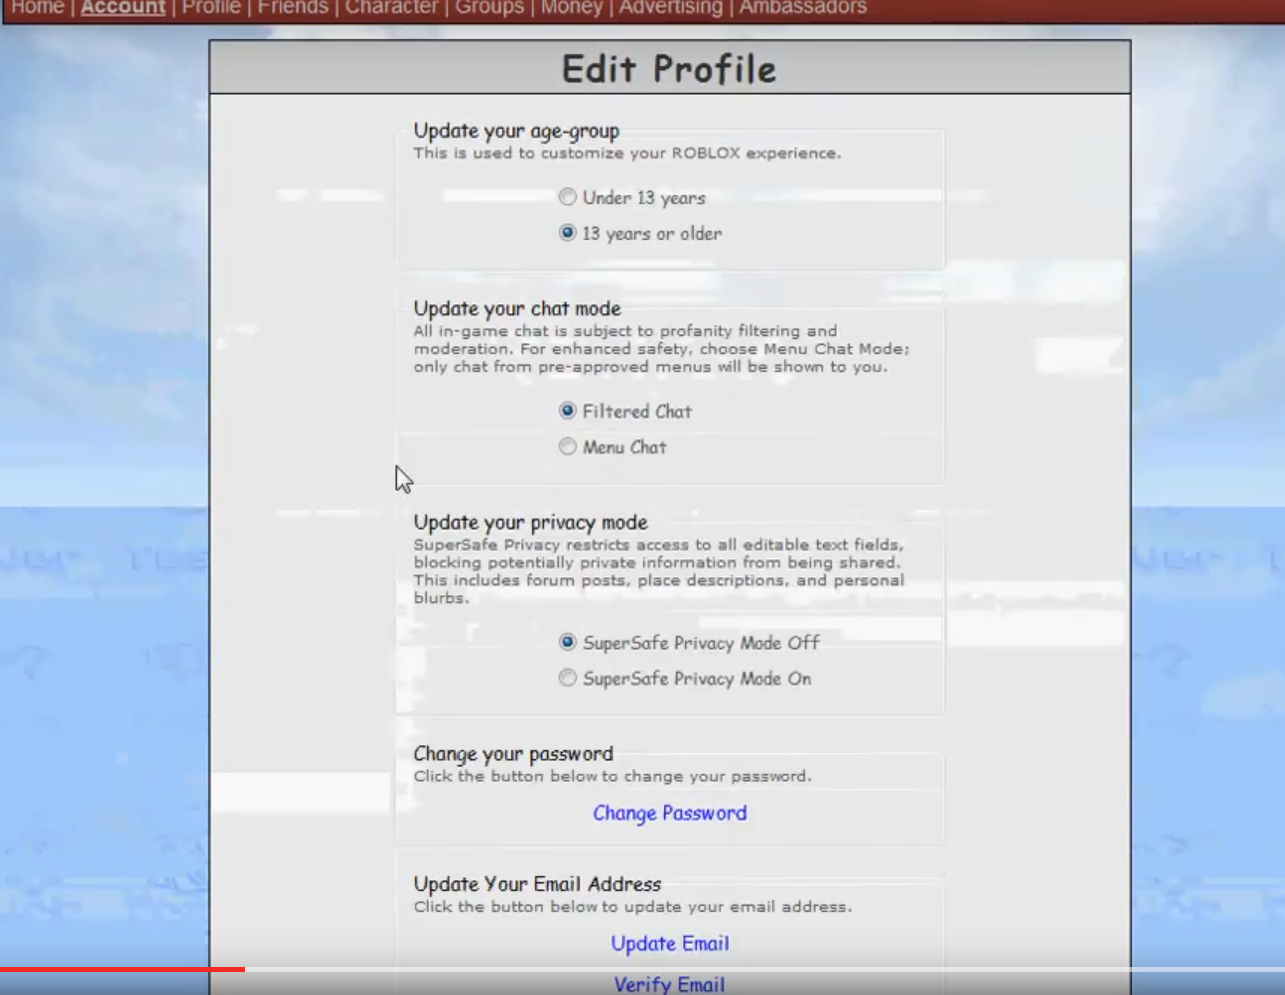Go to the Account menu item

pos(123,8)
